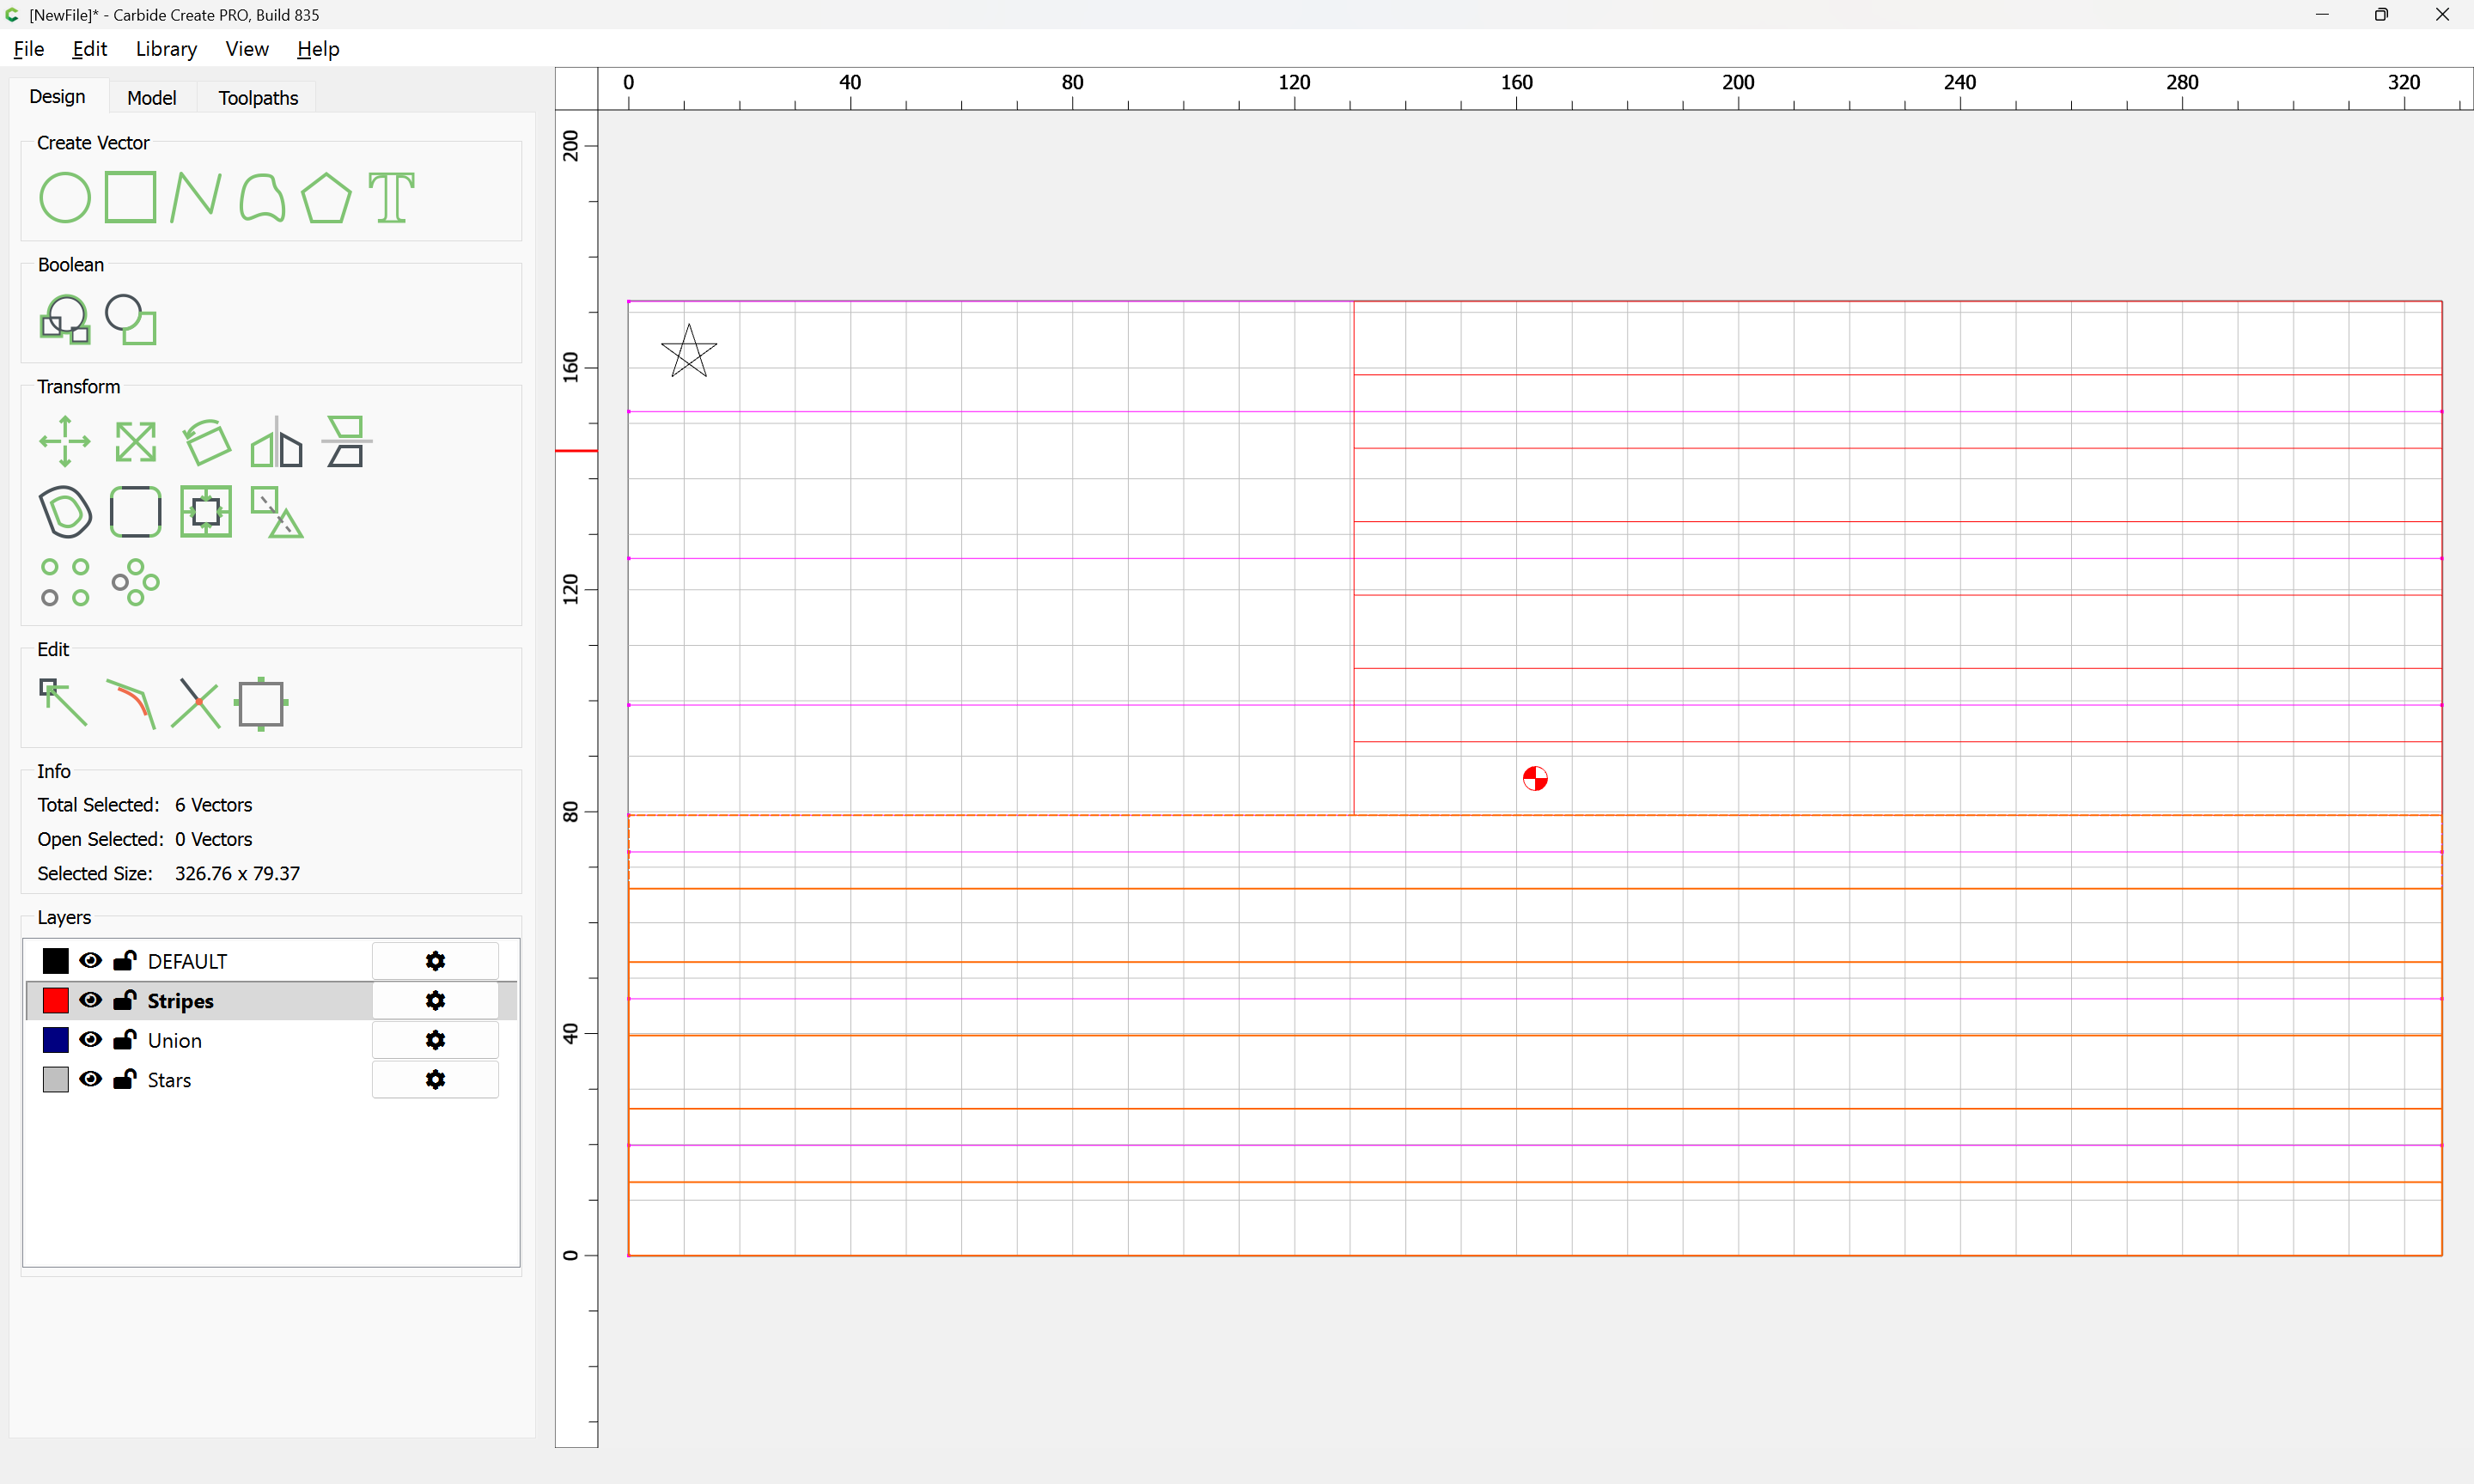
Task: Toggle visibility of the Union layer
Action: point(91,1039)
